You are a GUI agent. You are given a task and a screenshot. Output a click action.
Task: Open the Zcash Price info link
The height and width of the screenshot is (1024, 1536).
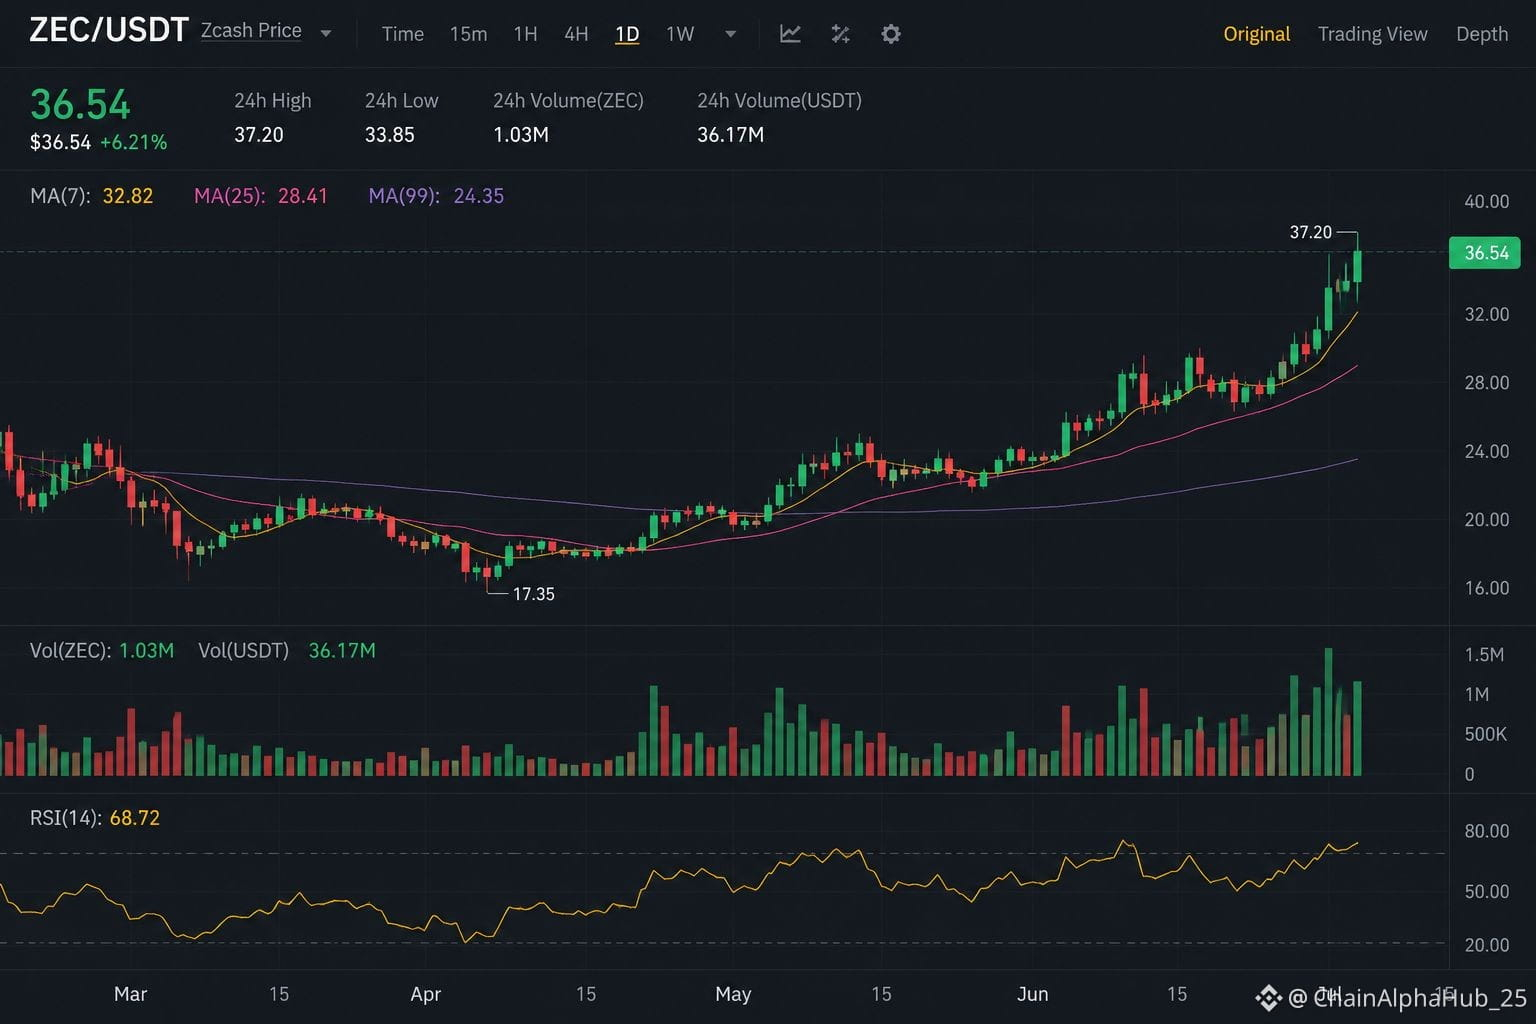[x=251, y=31]
